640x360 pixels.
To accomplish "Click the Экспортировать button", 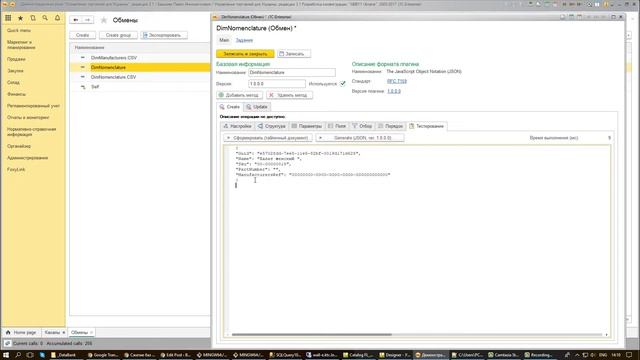I will coord(164,36).
